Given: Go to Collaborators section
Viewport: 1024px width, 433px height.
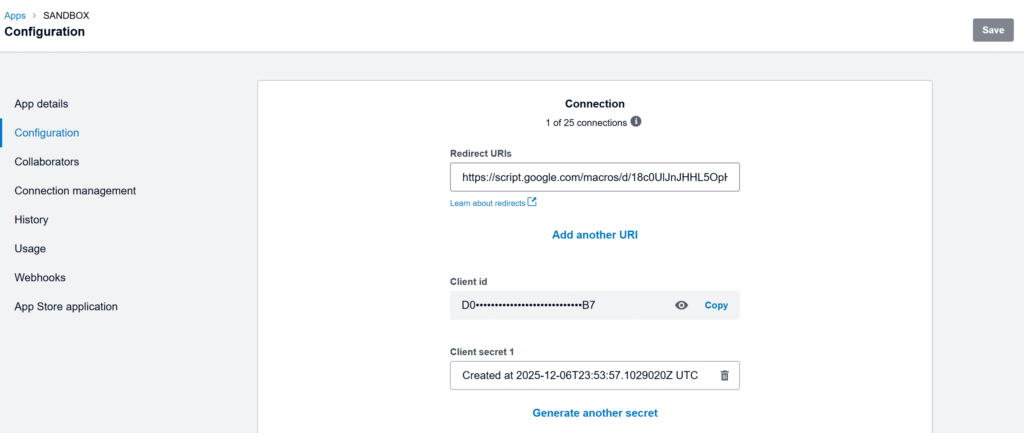Looking at the screenshot, I should tap(47, 161).
